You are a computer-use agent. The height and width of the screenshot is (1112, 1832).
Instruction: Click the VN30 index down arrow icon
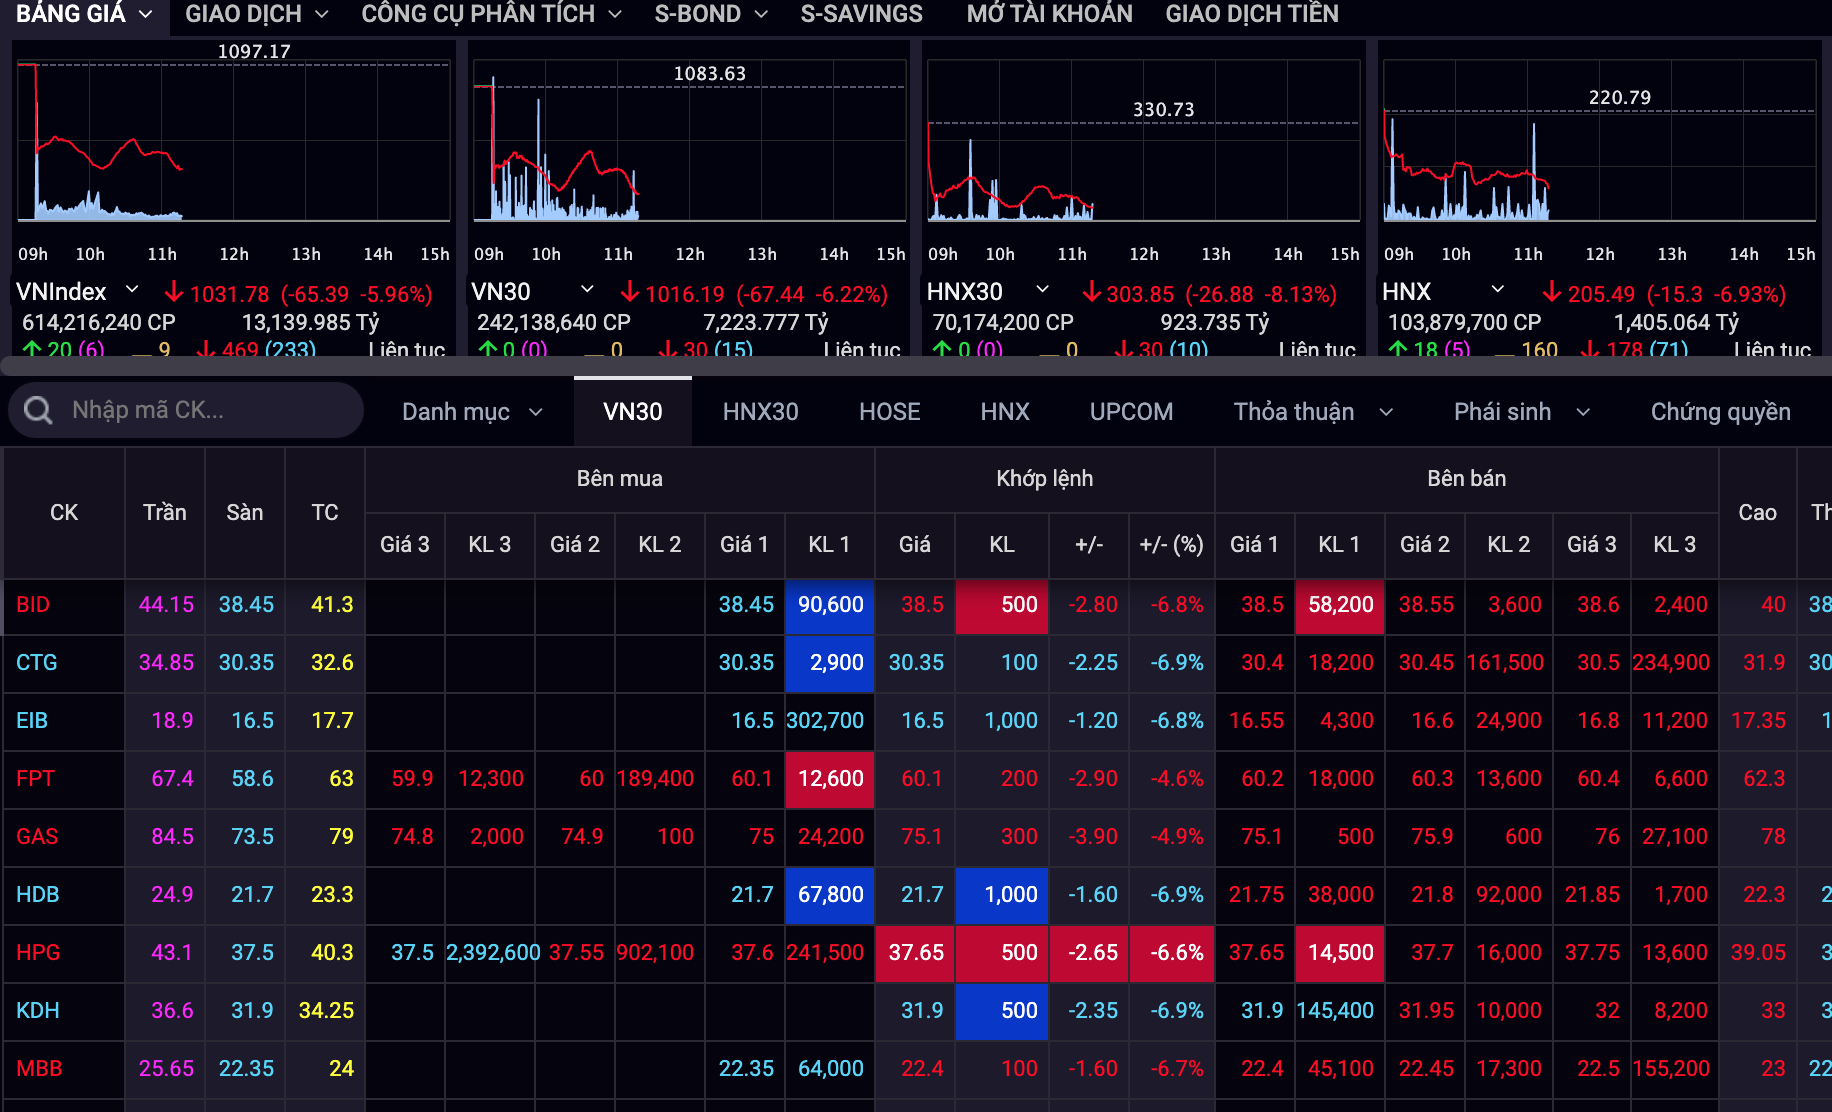coord(630,292)
